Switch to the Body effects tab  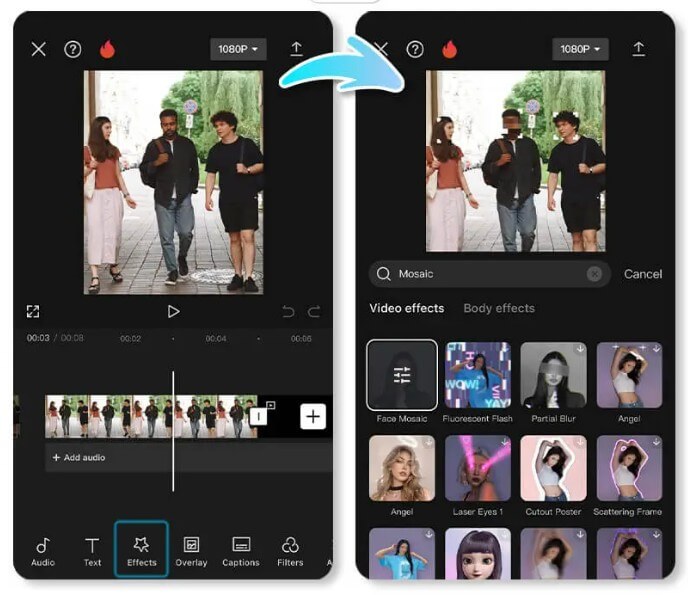(x=499, y=308)
